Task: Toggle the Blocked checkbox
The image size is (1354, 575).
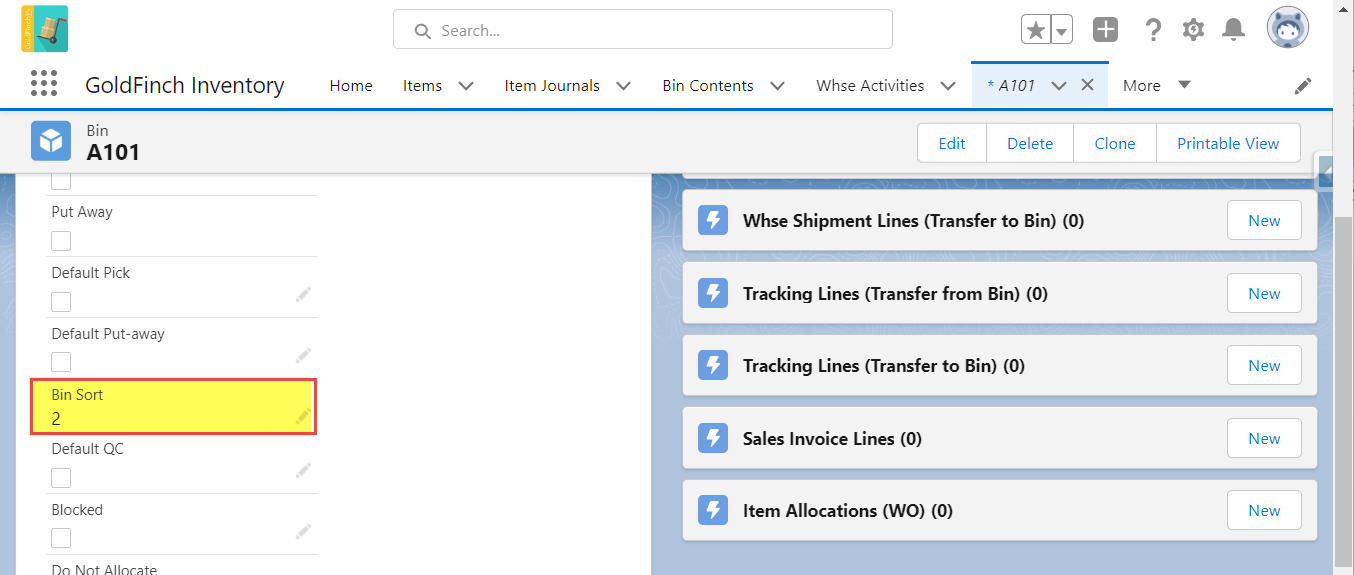Action: [x=61, y=538]
